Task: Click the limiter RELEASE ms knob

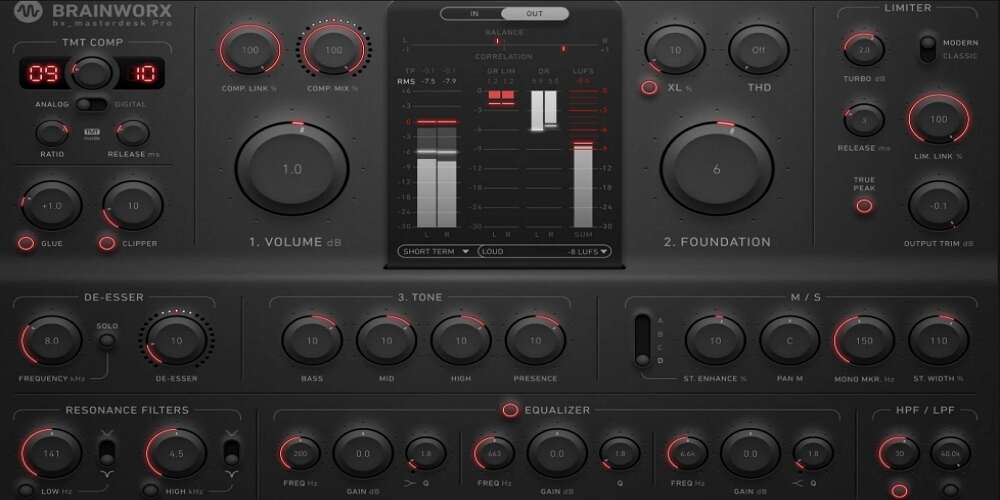Action: pyautogui.click(x=864, y=119)
